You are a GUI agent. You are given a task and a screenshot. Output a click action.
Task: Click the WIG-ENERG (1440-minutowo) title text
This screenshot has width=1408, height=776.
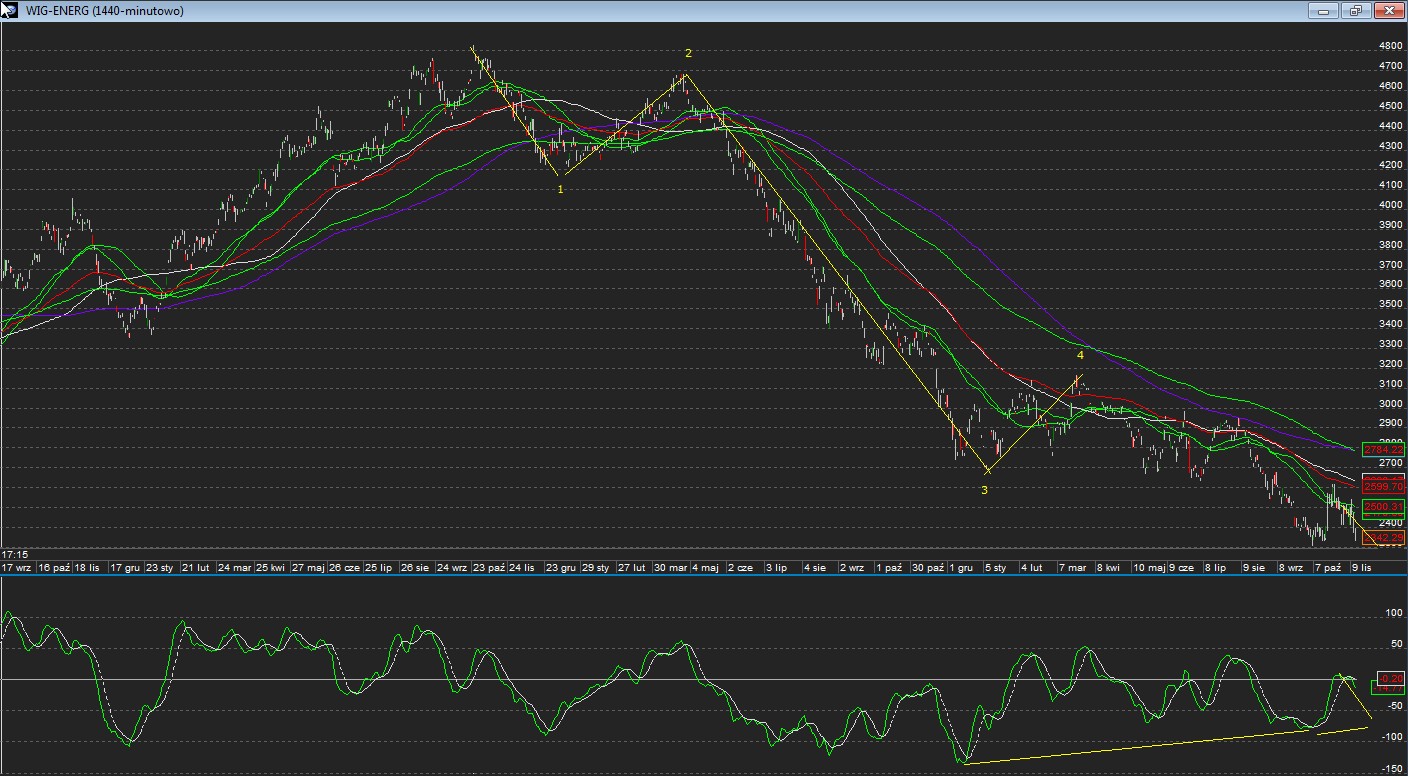[x=104, y=11]
